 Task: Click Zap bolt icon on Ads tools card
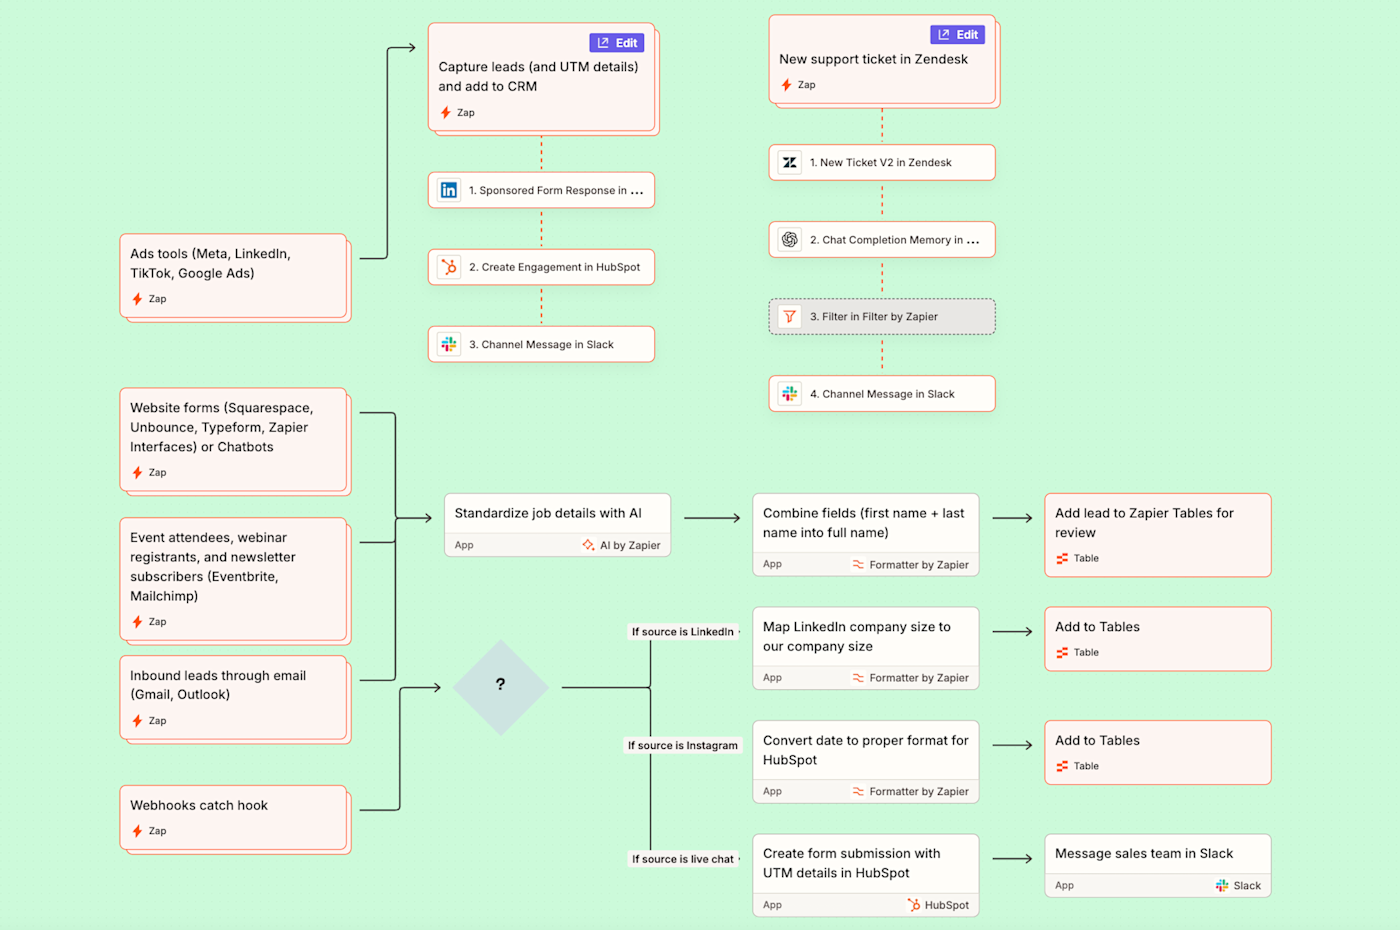click(x=137, y=299)
